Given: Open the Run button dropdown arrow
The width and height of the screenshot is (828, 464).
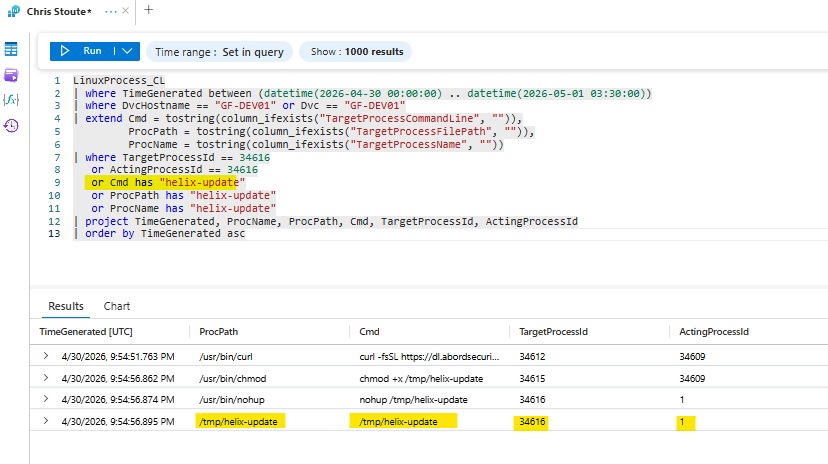Looking at the screenshot, I should [127, 51].
